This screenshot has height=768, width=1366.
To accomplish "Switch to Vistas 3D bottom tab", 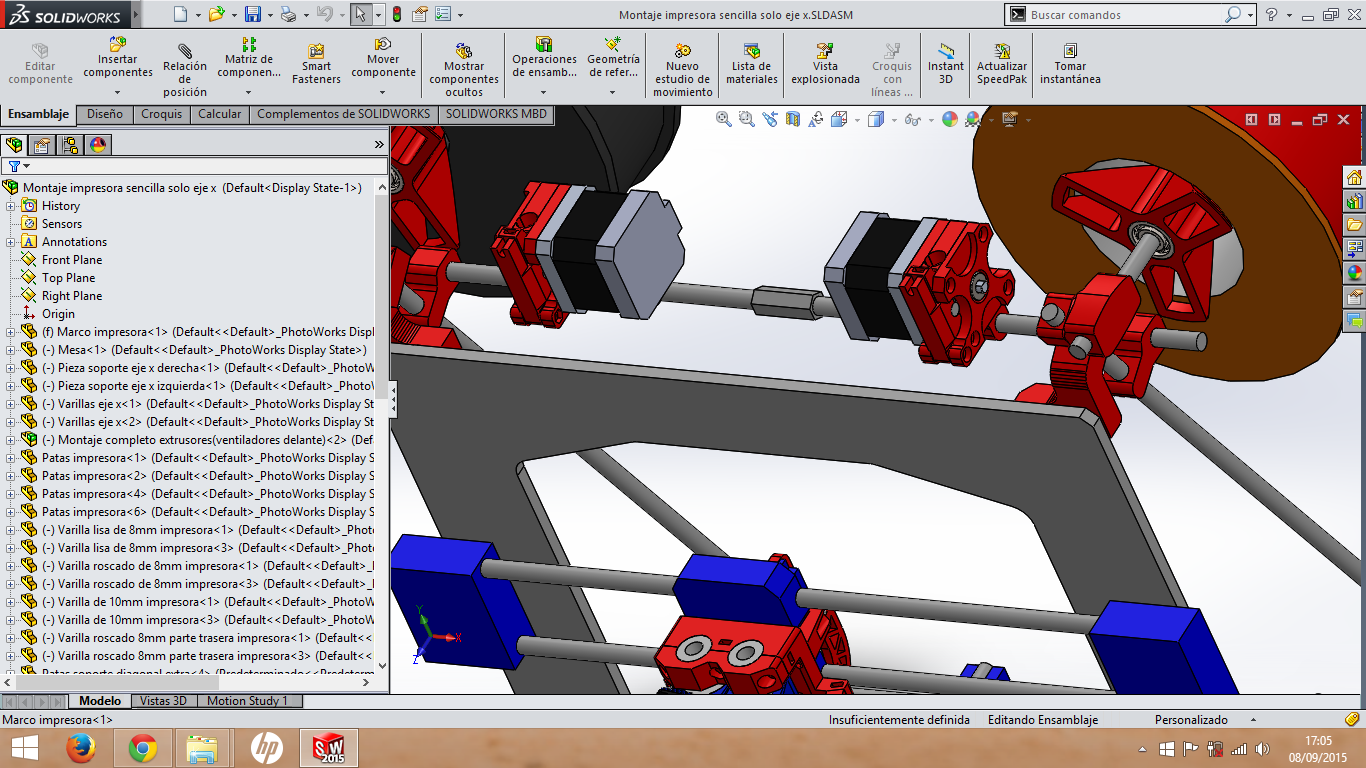I will pos(164,701).
